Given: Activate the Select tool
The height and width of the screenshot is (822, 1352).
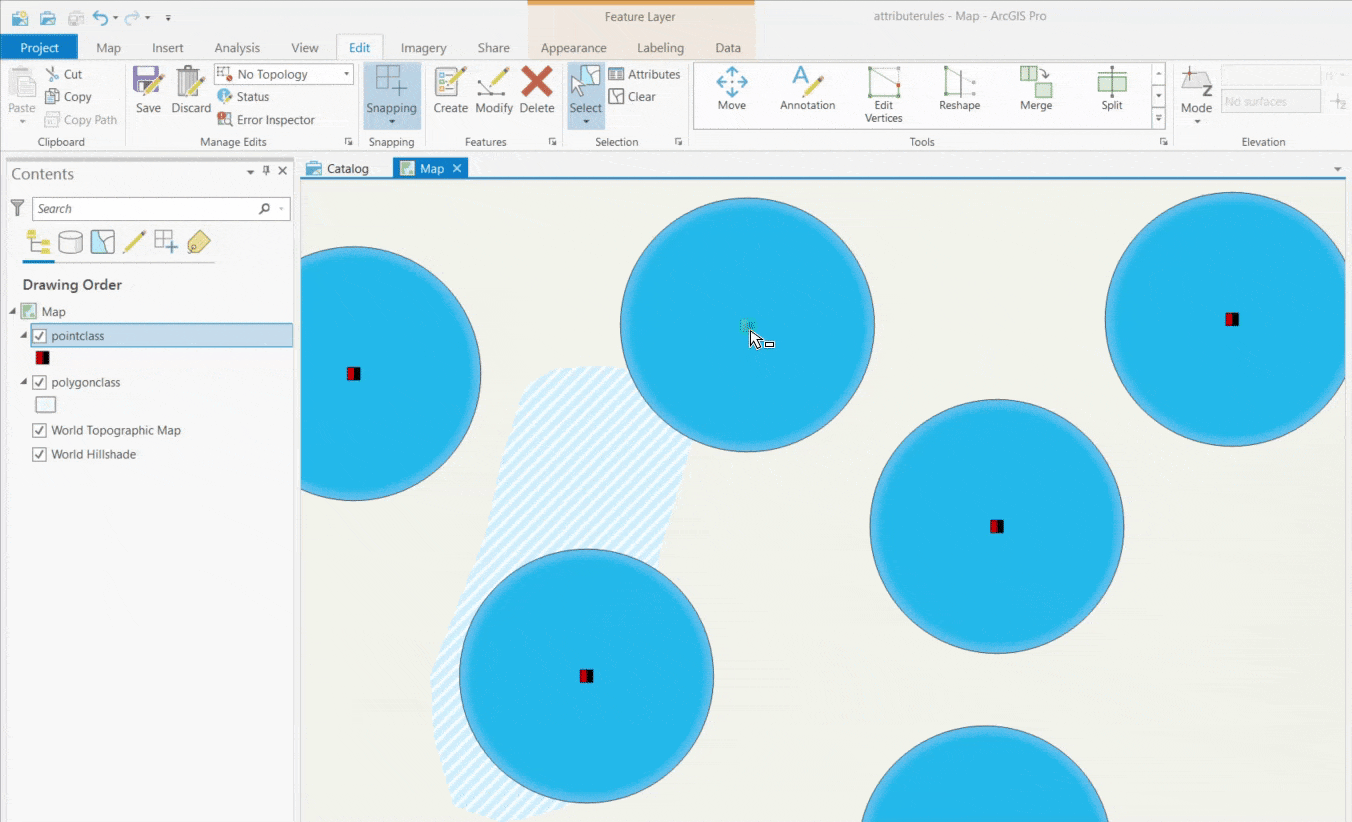Looking at the screenshot, I should pyautogui.click(x=586, y=95).
